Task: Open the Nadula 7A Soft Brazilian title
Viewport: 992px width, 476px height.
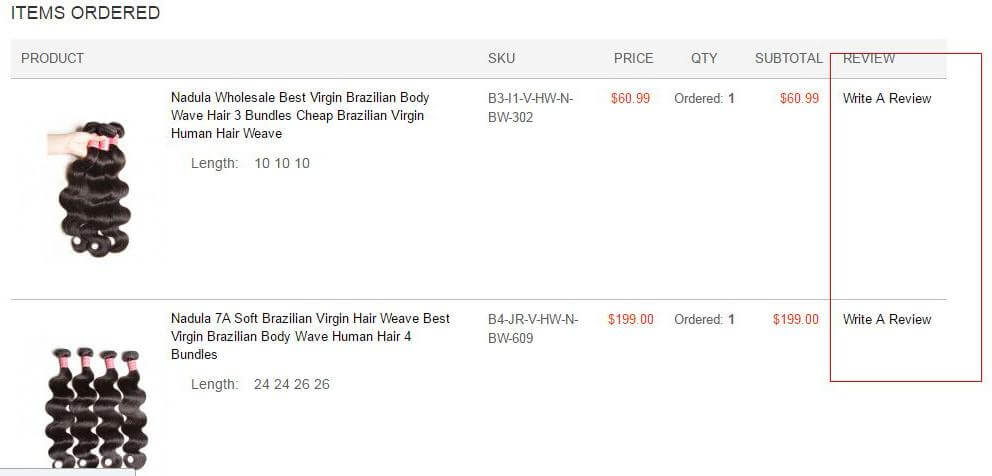Action: (310, 336)
